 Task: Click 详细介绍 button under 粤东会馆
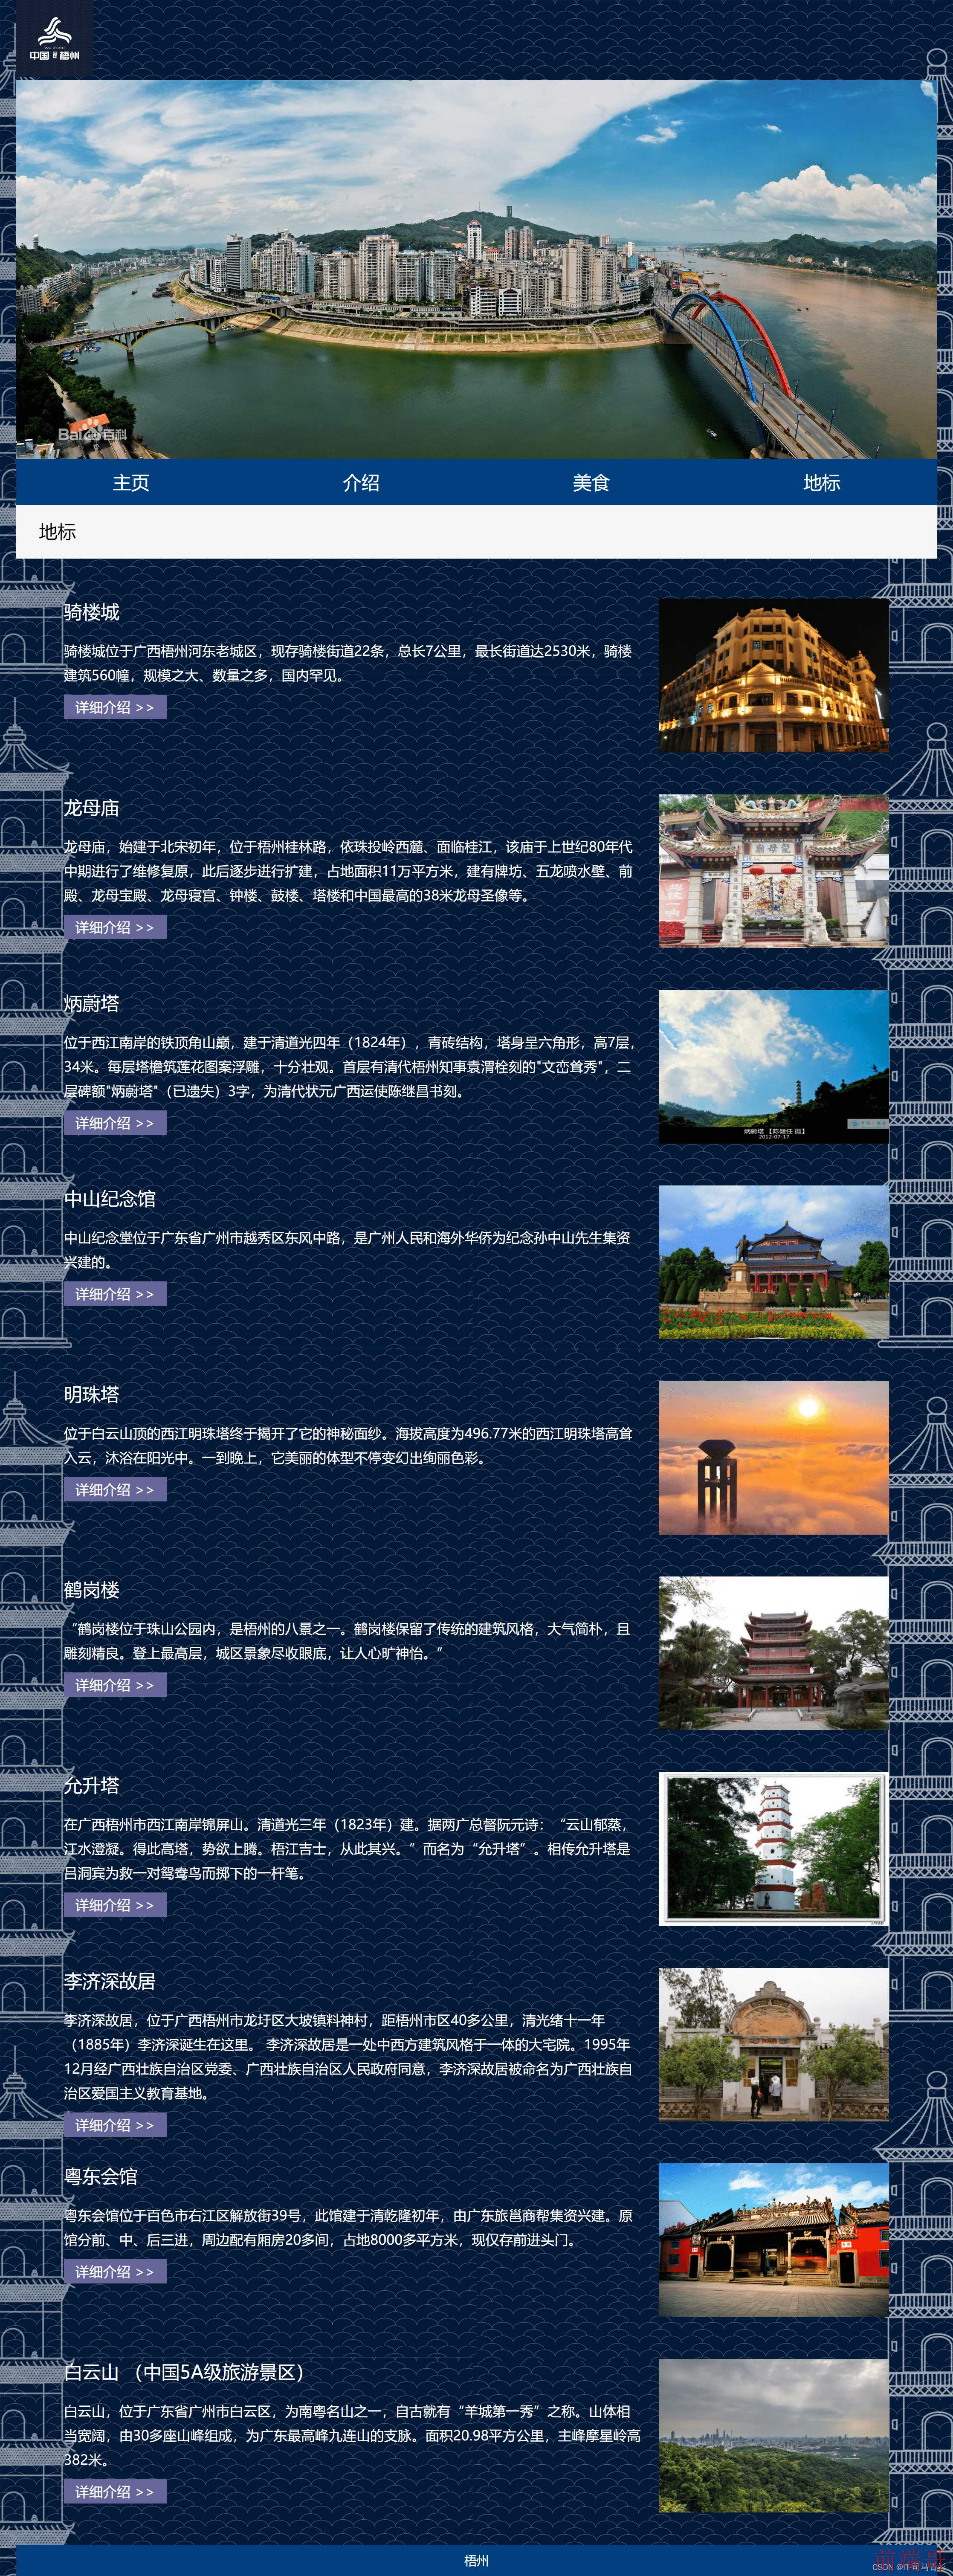click(x=115, y=2272)
